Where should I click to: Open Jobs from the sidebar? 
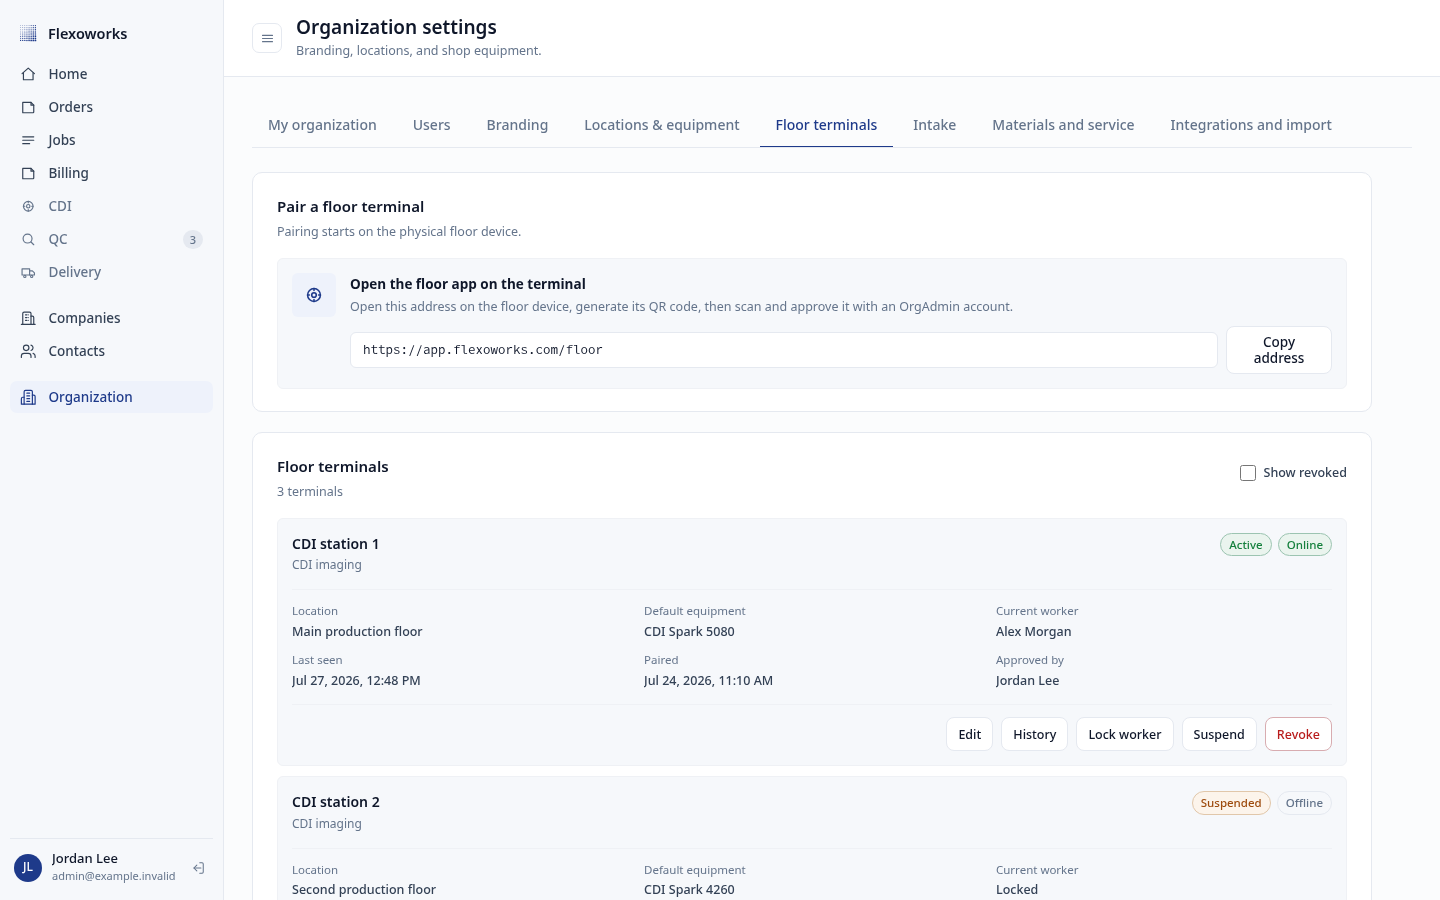112,140
